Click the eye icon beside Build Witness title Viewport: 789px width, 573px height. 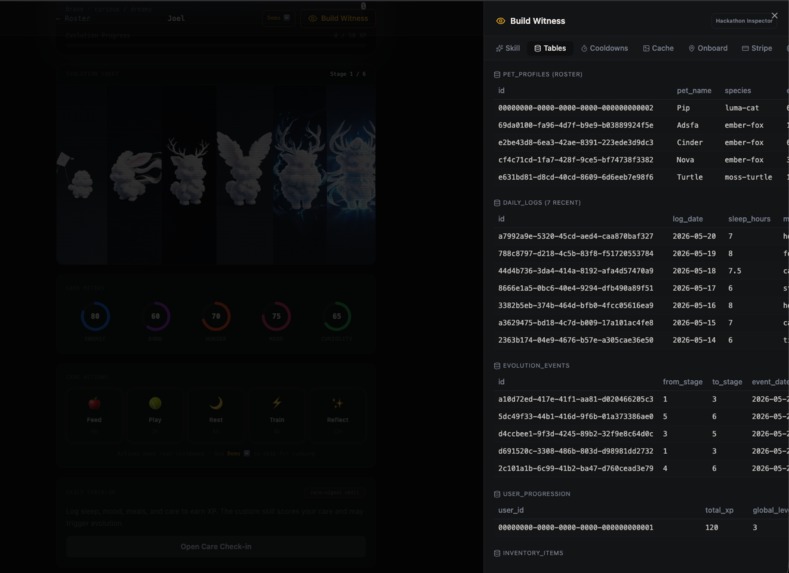pos(500,21)
